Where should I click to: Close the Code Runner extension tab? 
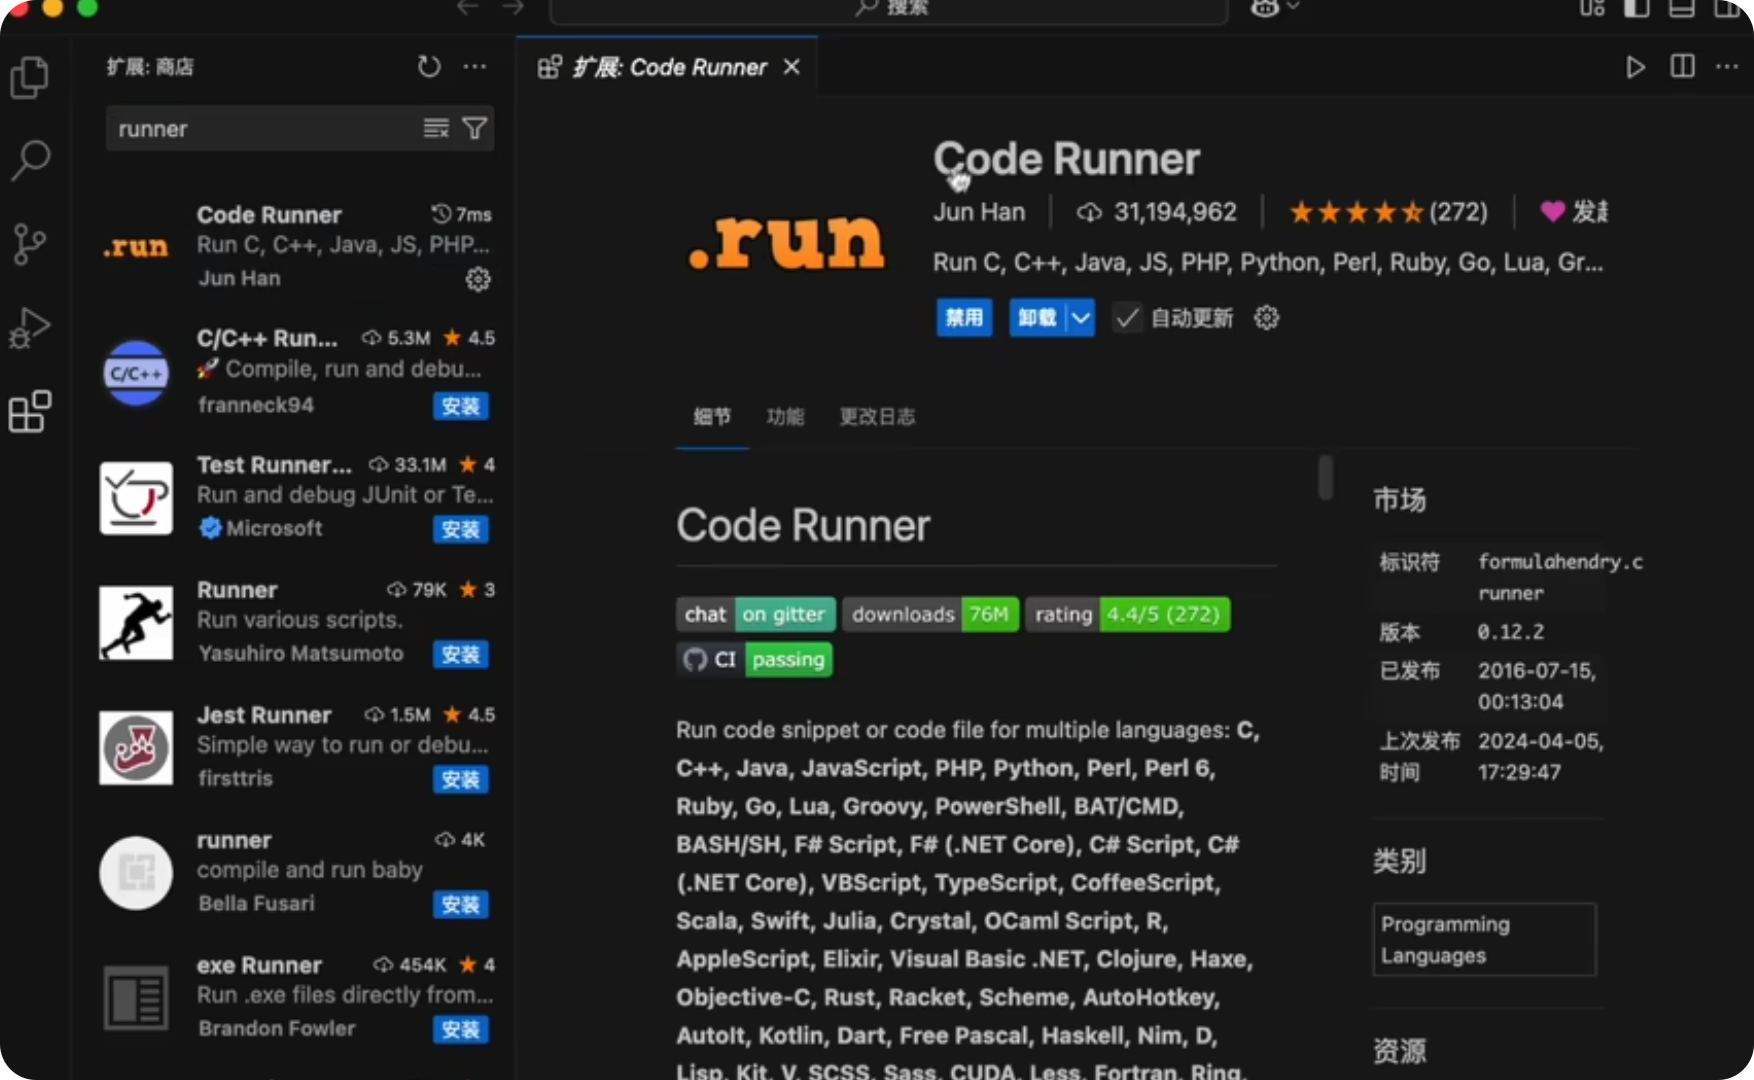pyautogui.click(x=791, y=67)
